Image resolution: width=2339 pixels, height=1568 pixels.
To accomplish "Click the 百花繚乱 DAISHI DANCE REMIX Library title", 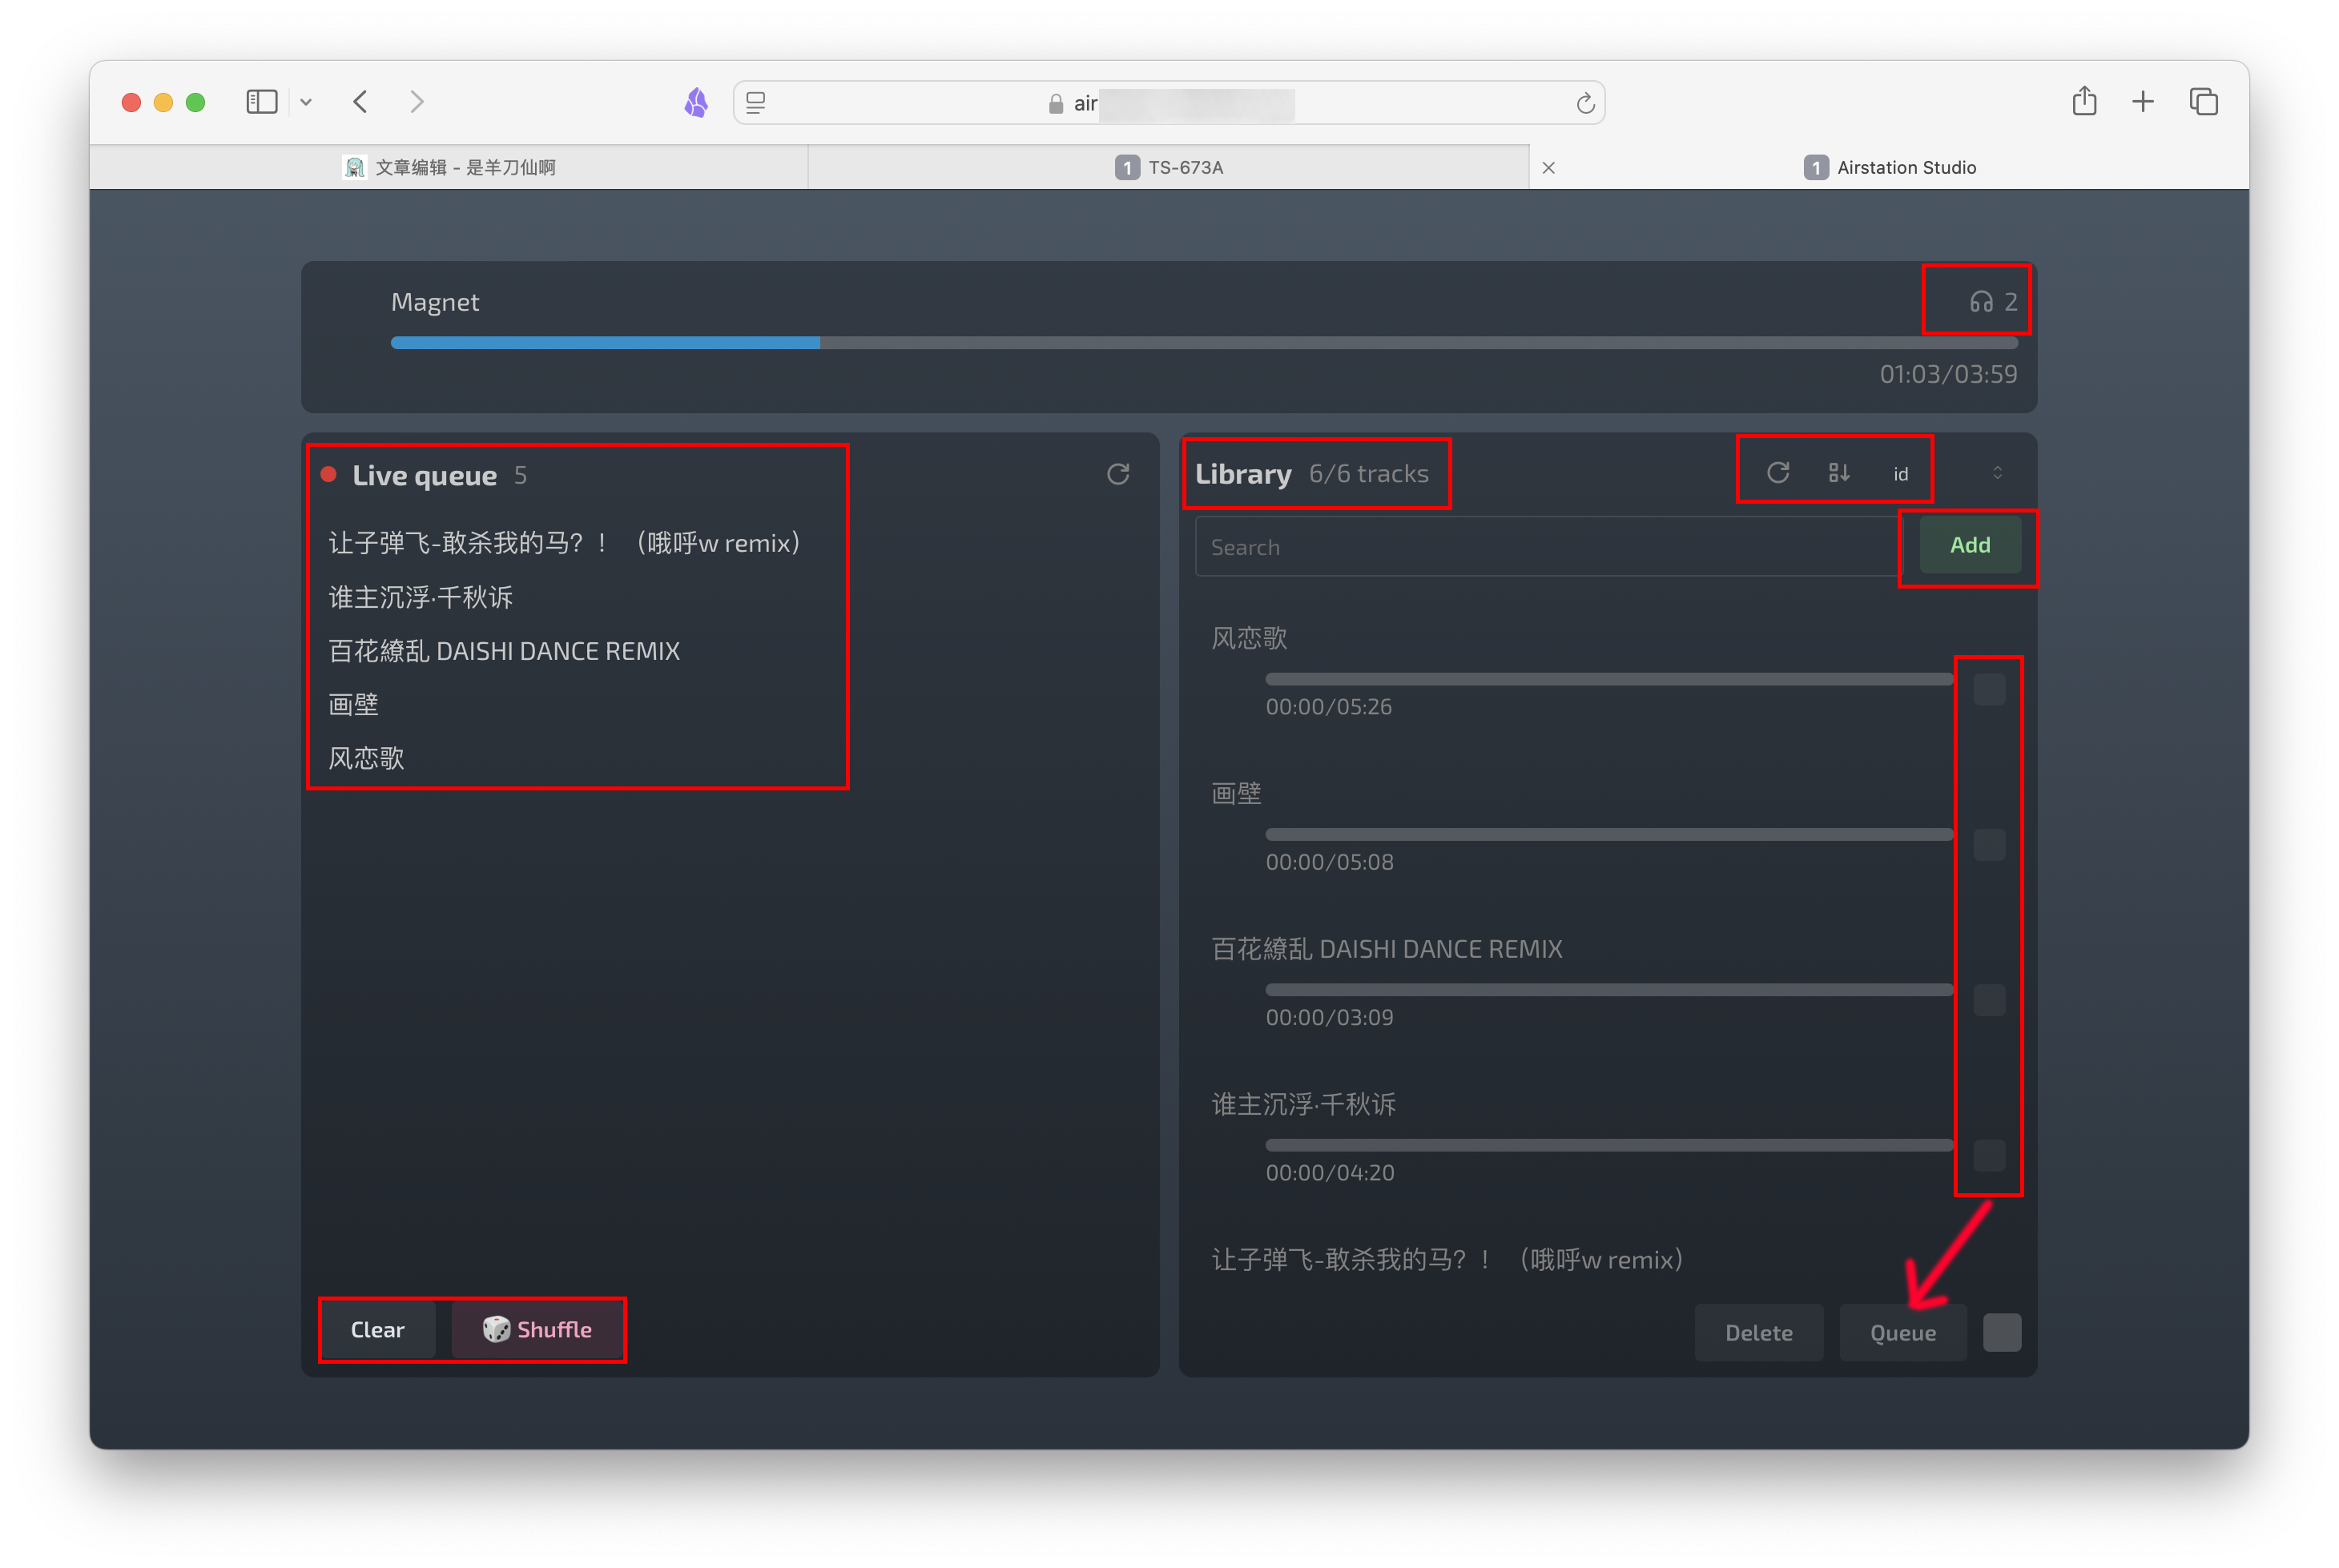I will (x=1387, y=949).
